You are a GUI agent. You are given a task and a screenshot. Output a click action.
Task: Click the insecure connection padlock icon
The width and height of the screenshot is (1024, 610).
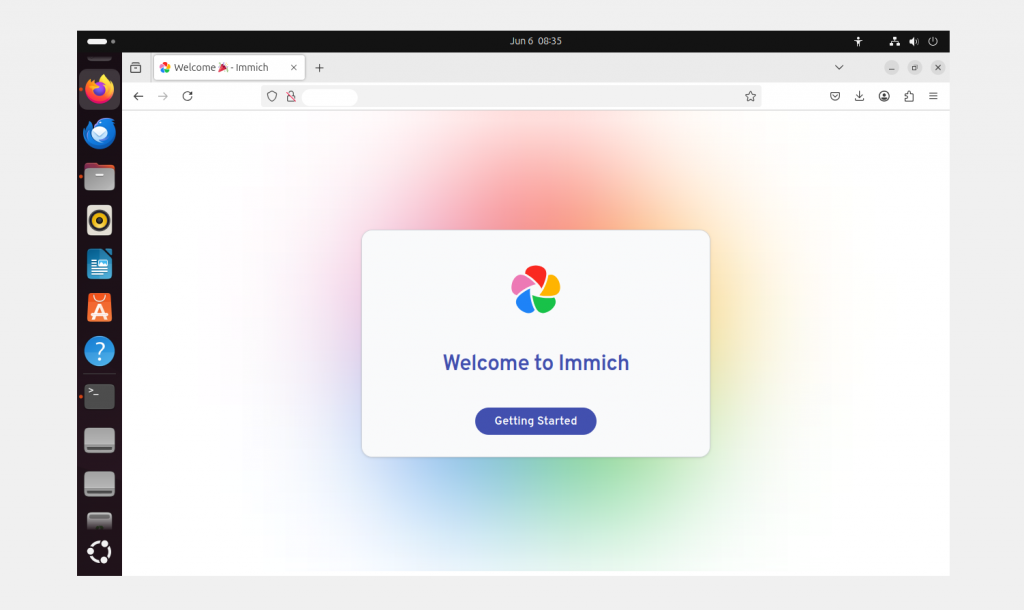click(291, 97)
